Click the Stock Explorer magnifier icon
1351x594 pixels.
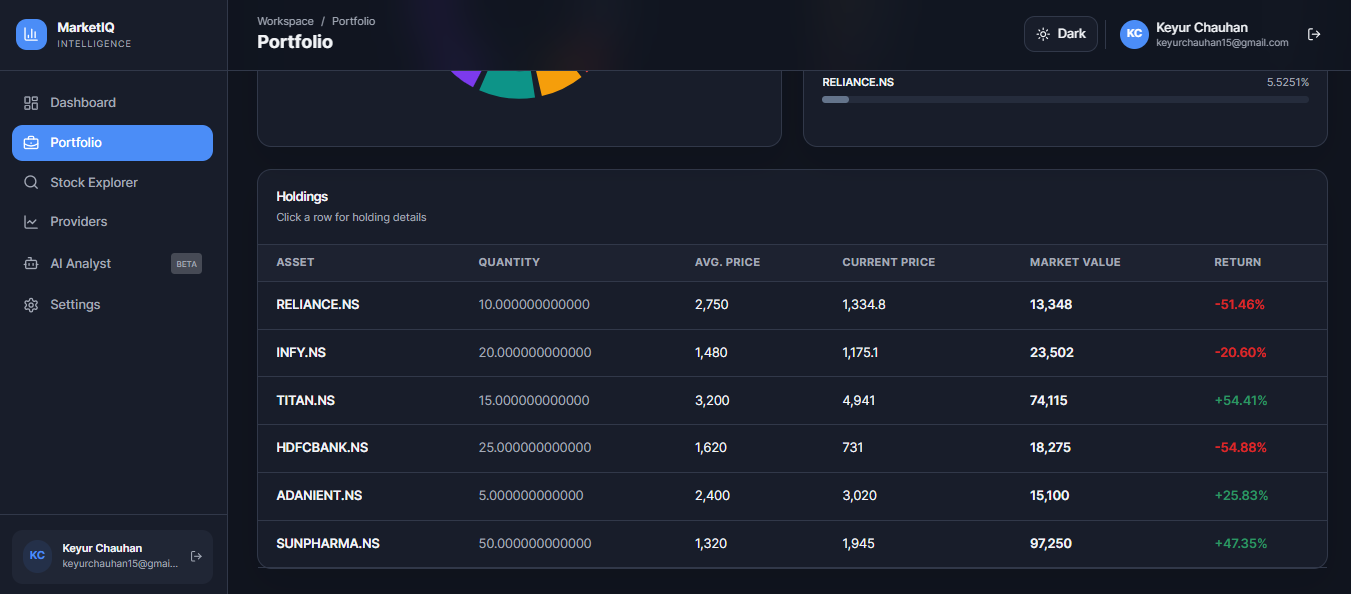31,183
